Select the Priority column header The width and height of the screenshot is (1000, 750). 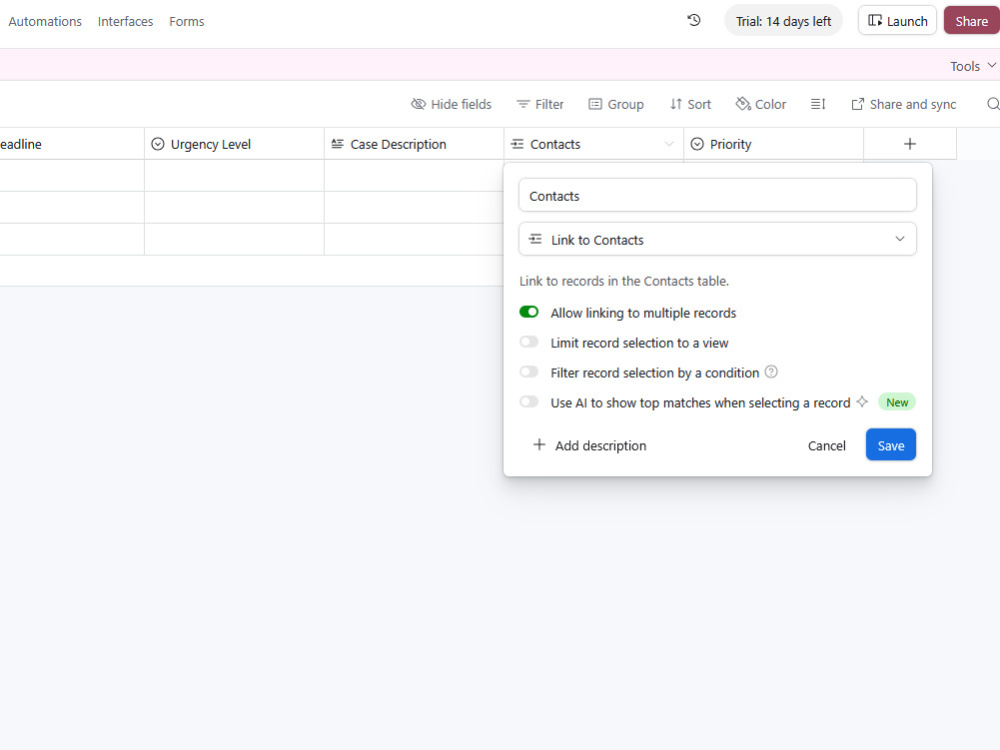[x=774, y=144]
